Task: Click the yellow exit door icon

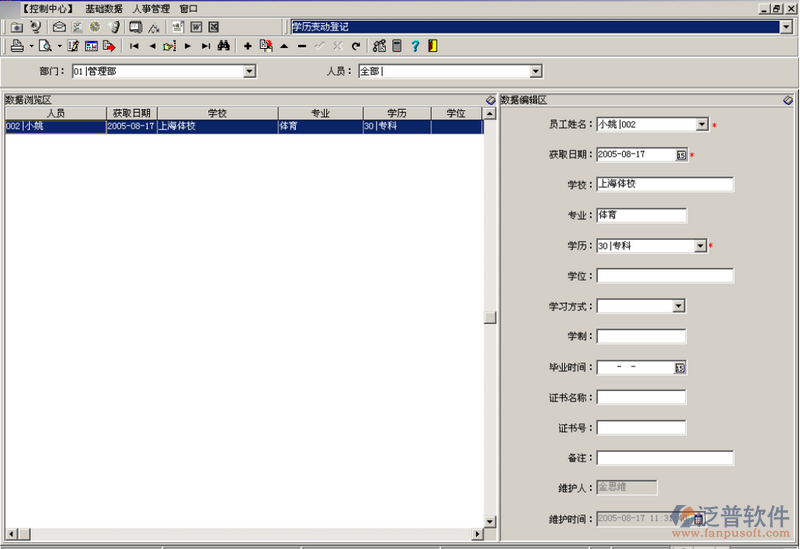Action: point(433,46)
